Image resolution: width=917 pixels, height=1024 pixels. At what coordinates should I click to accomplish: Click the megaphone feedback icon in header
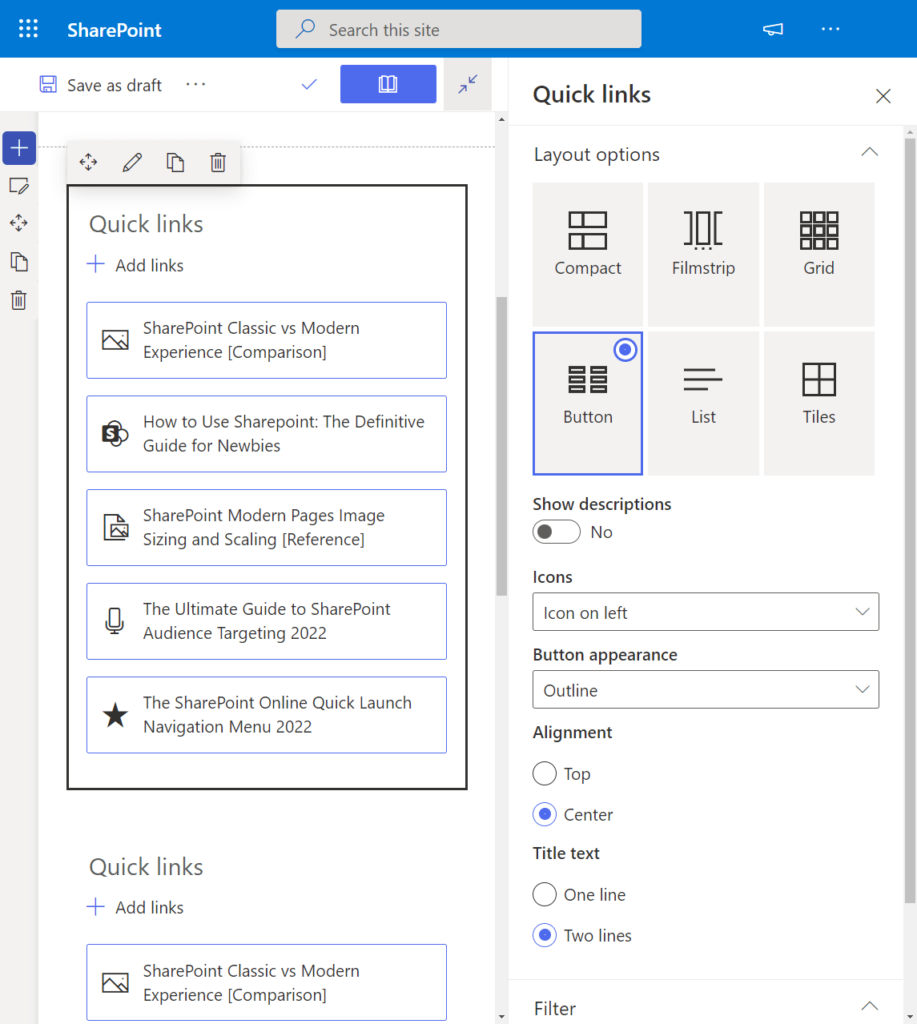773,29
